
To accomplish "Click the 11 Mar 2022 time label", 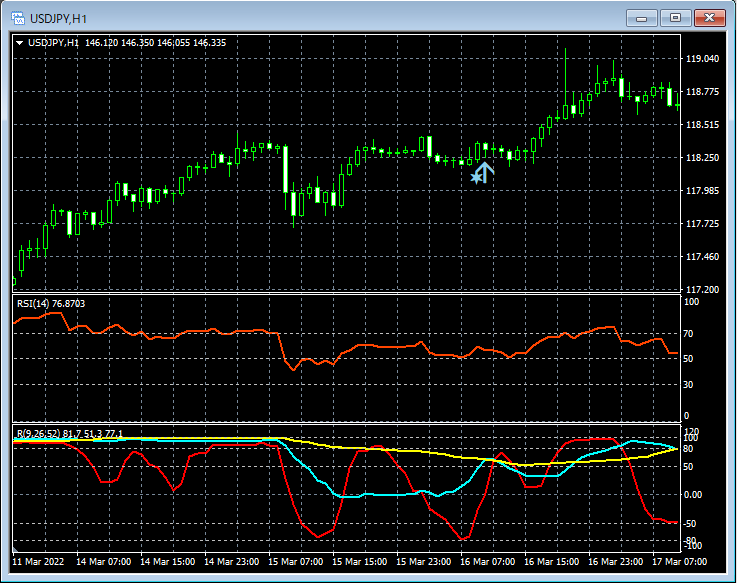I will coord(40,562).
